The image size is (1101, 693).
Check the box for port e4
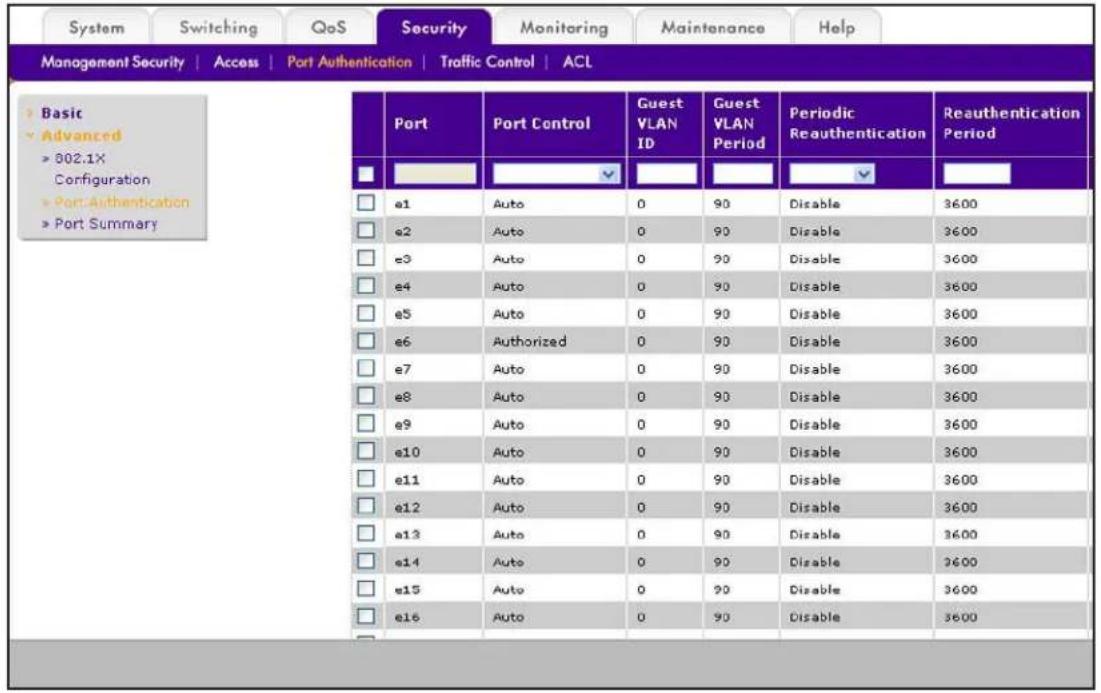click(366, 285)
